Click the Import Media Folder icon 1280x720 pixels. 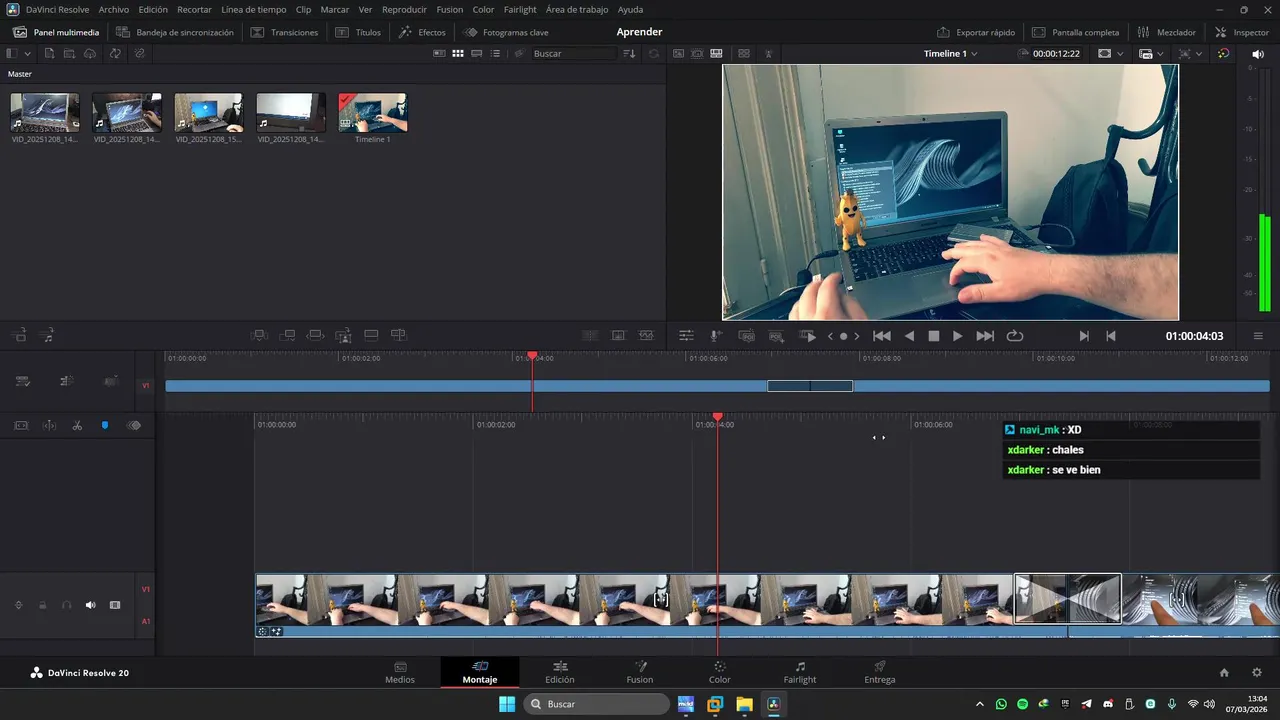[70, 53]
